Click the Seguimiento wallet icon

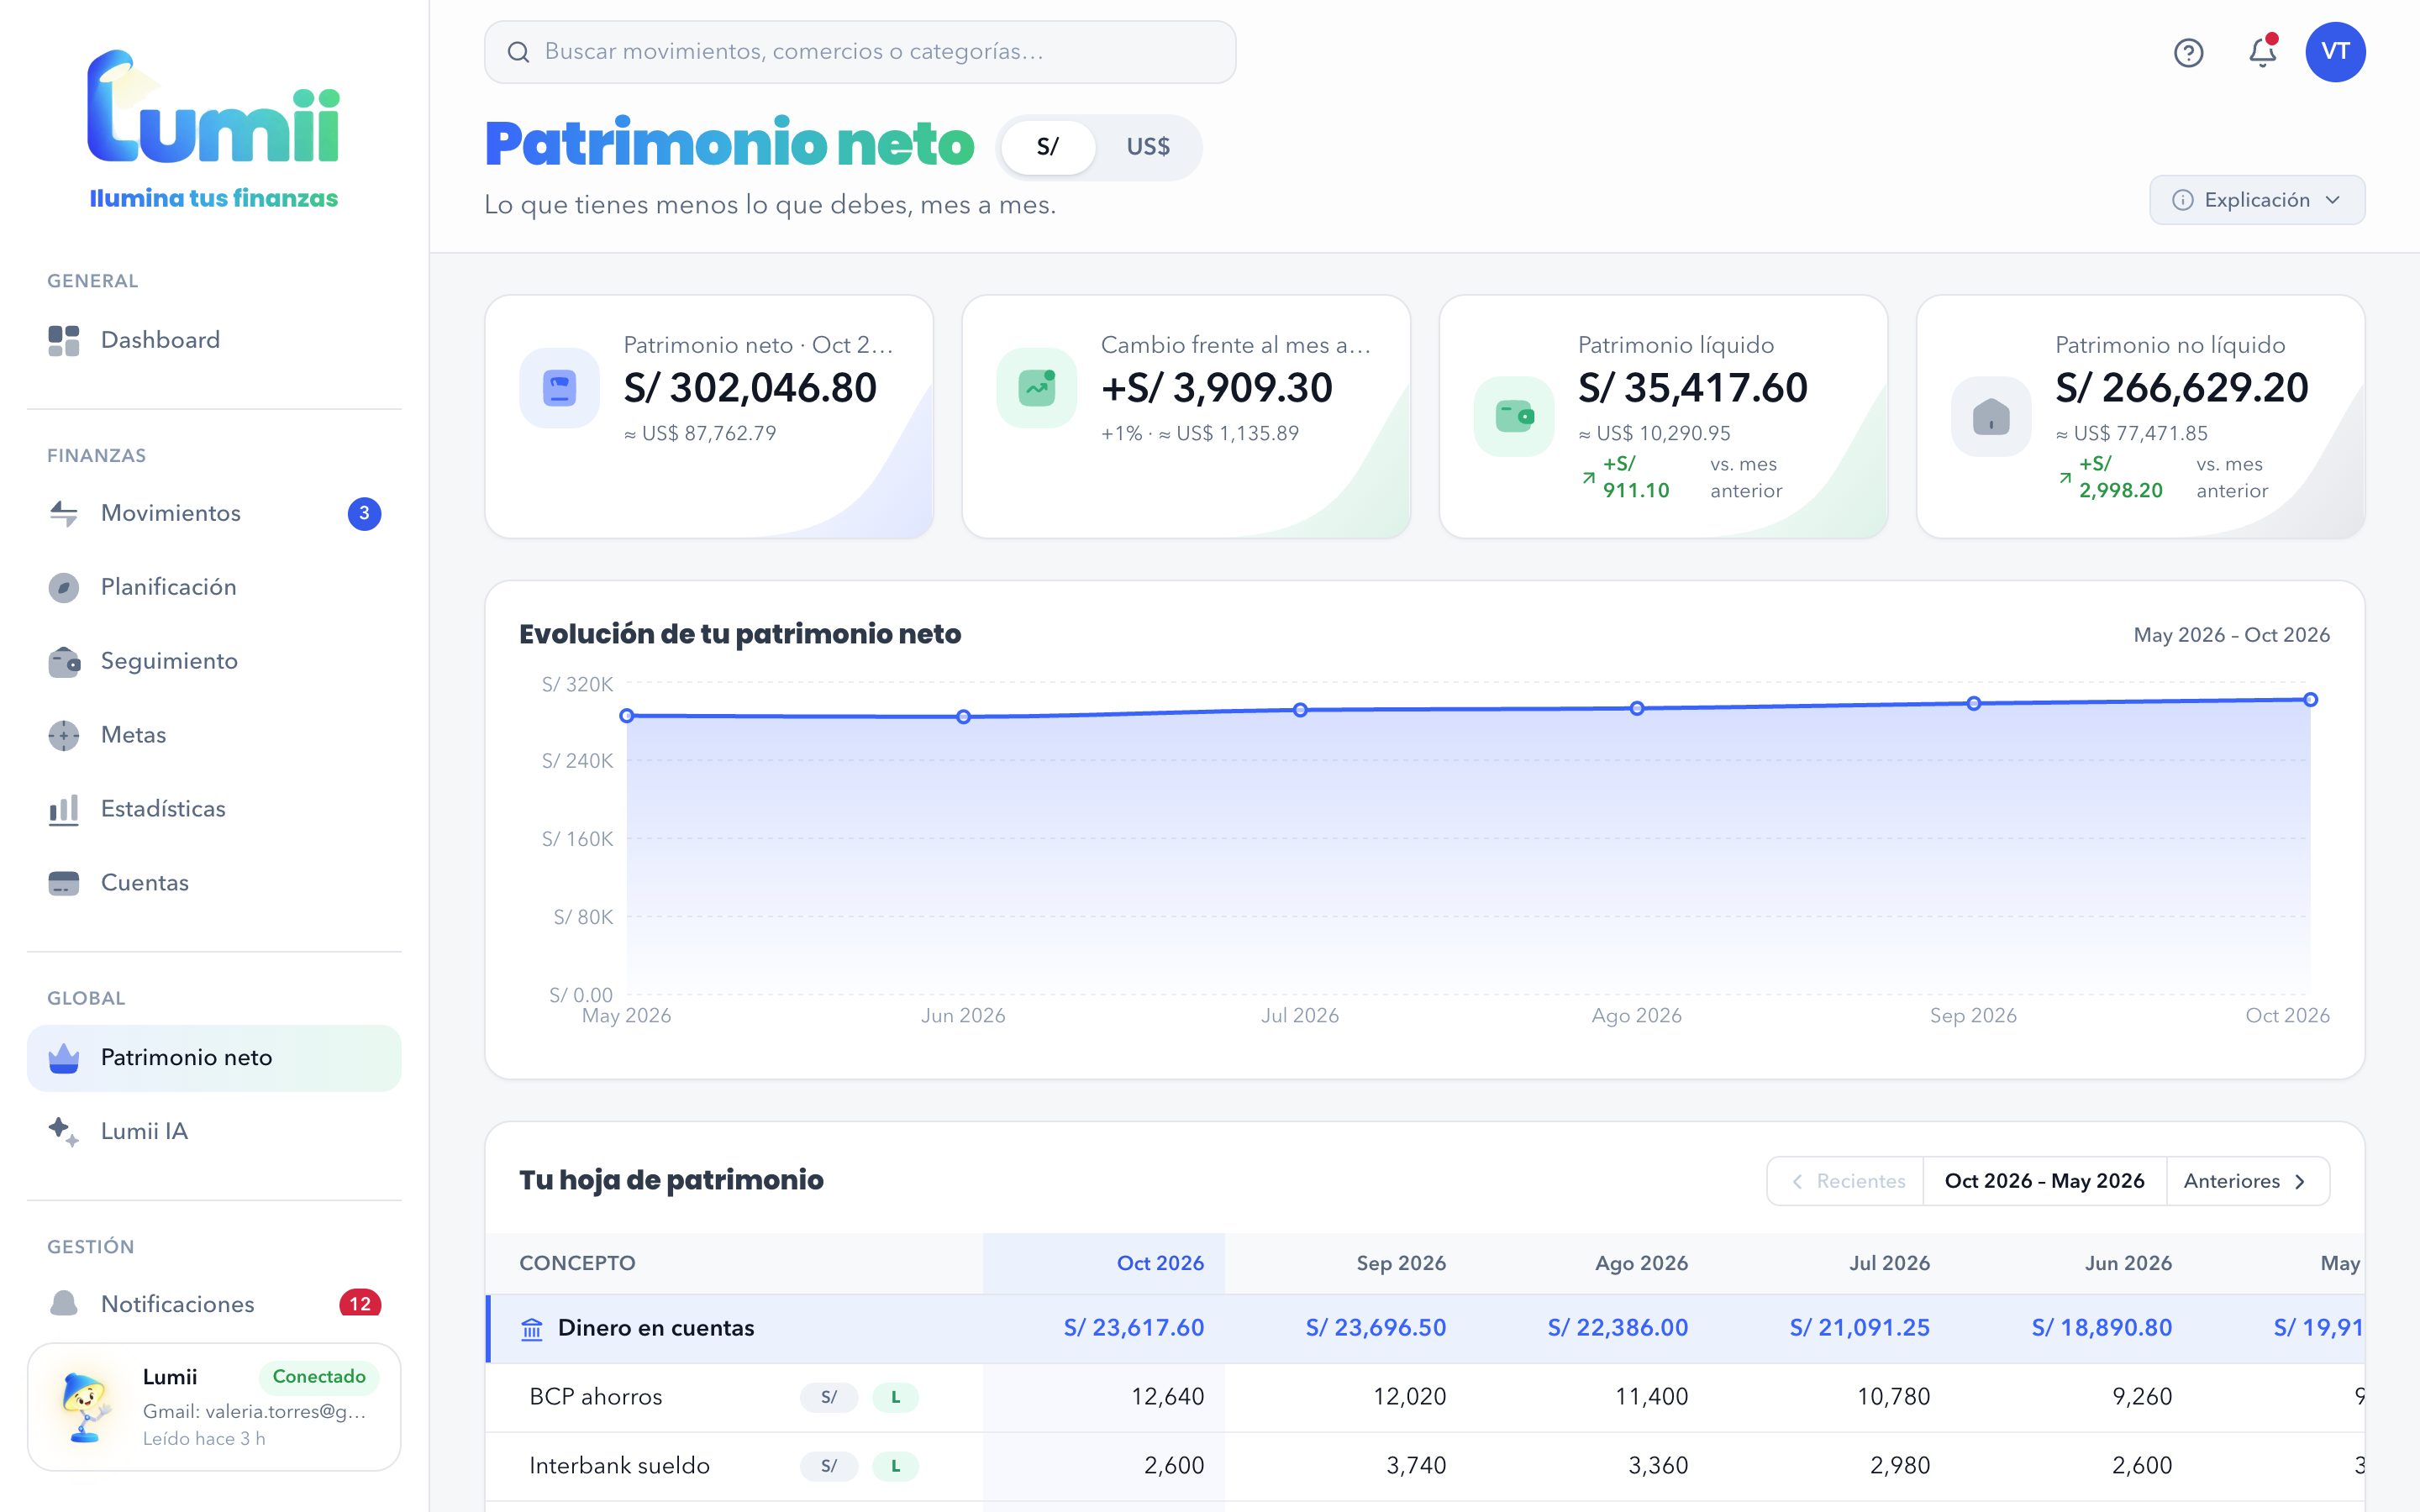pyautogui.click(x=64, y=661)
